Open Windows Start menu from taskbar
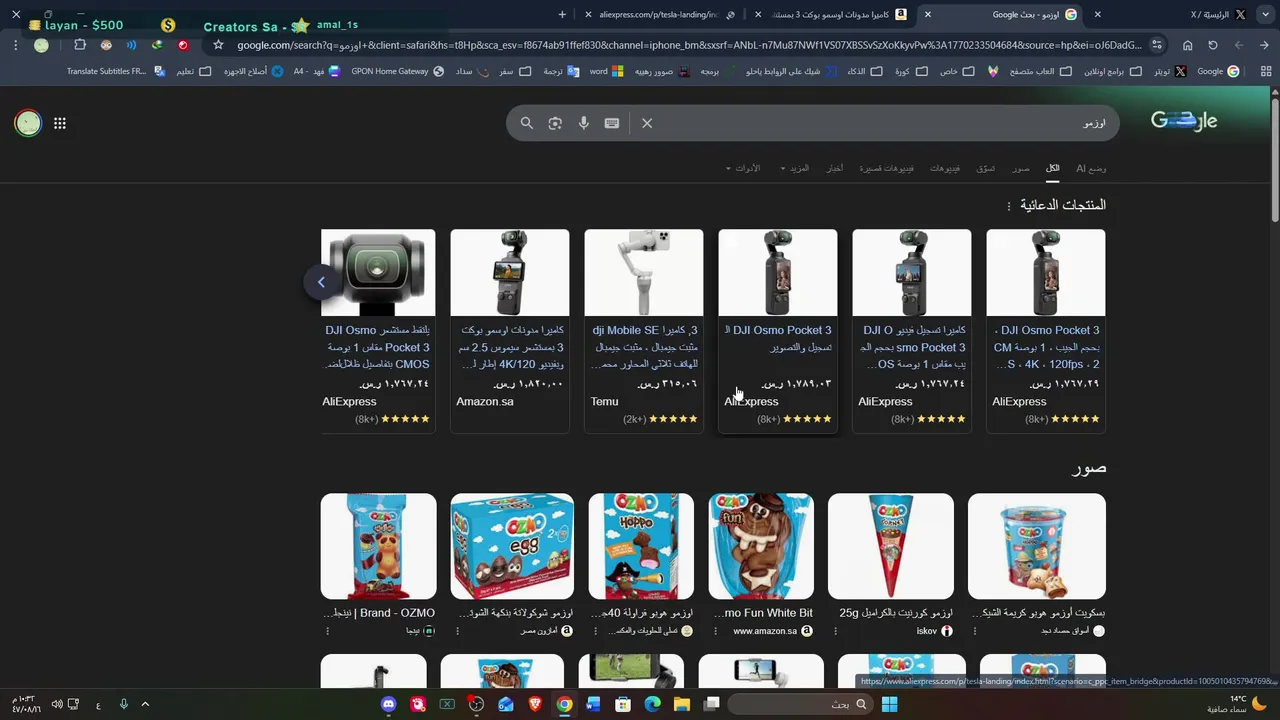 889,704
